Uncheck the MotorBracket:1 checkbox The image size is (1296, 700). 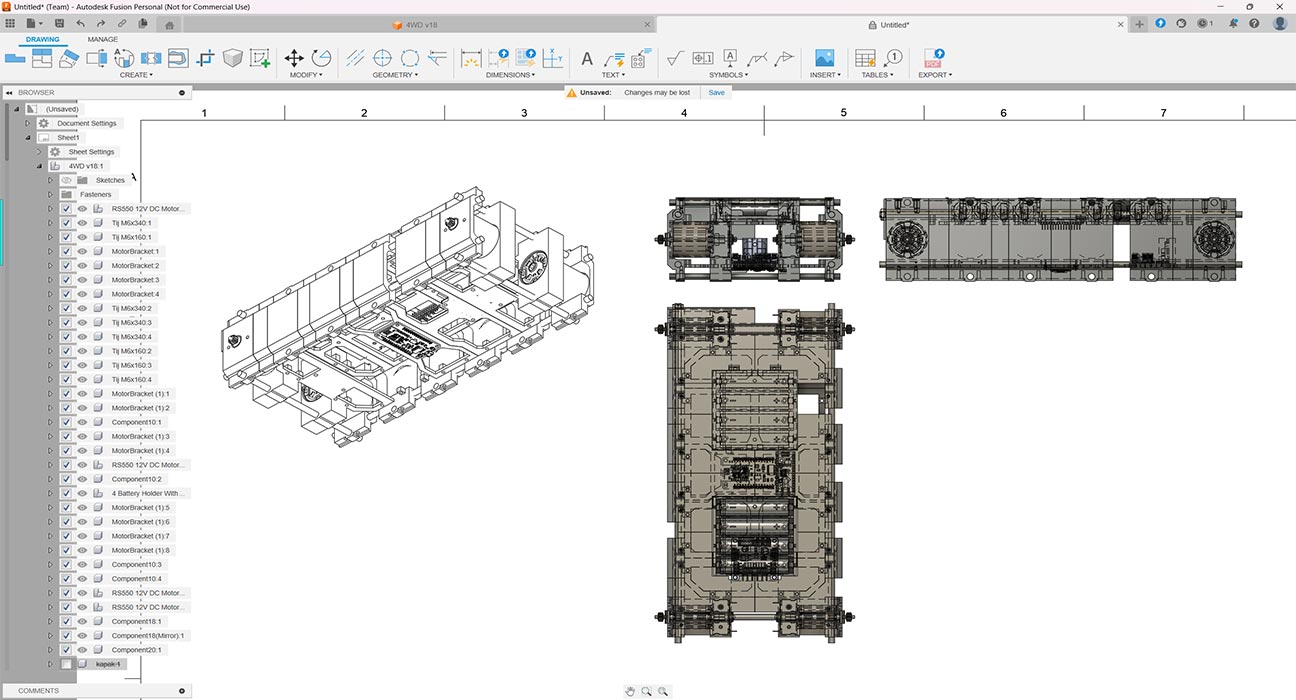[x=66, y=252]
